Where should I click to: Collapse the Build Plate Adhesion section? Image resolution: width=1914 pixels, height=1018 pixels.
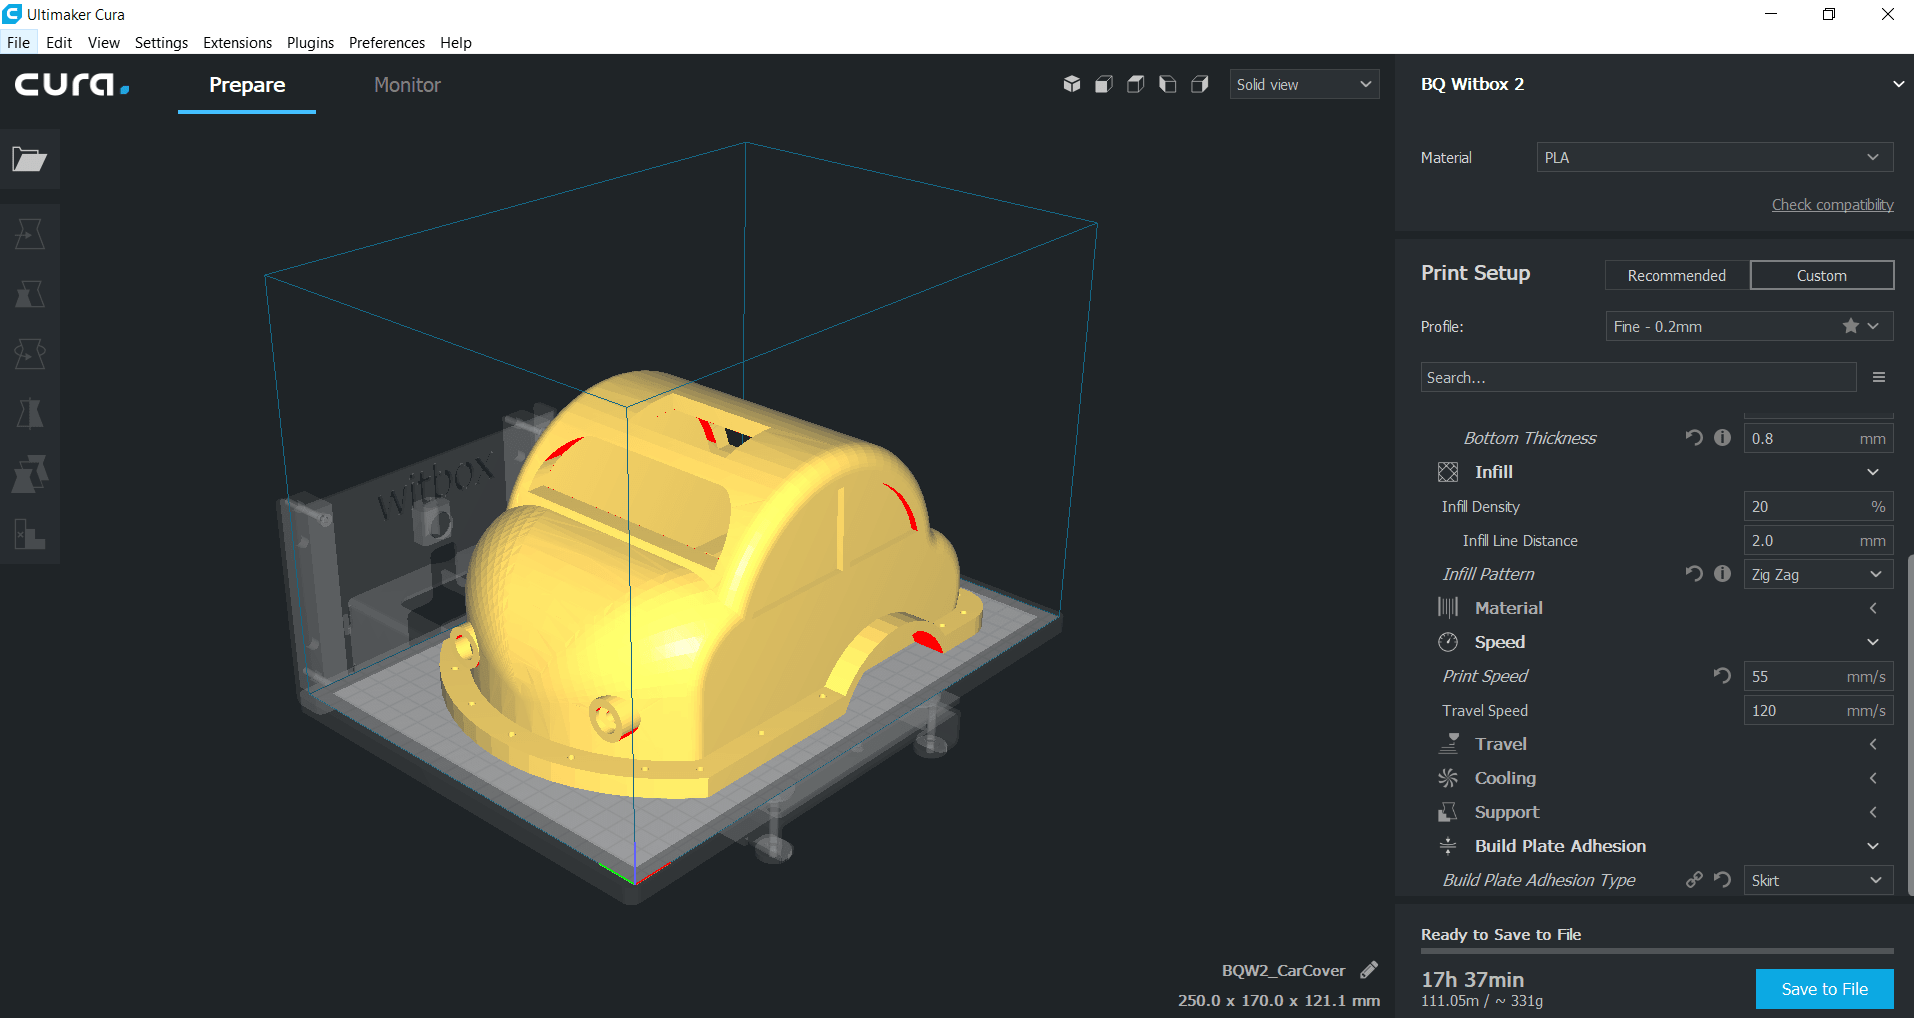pos(1873,846)
